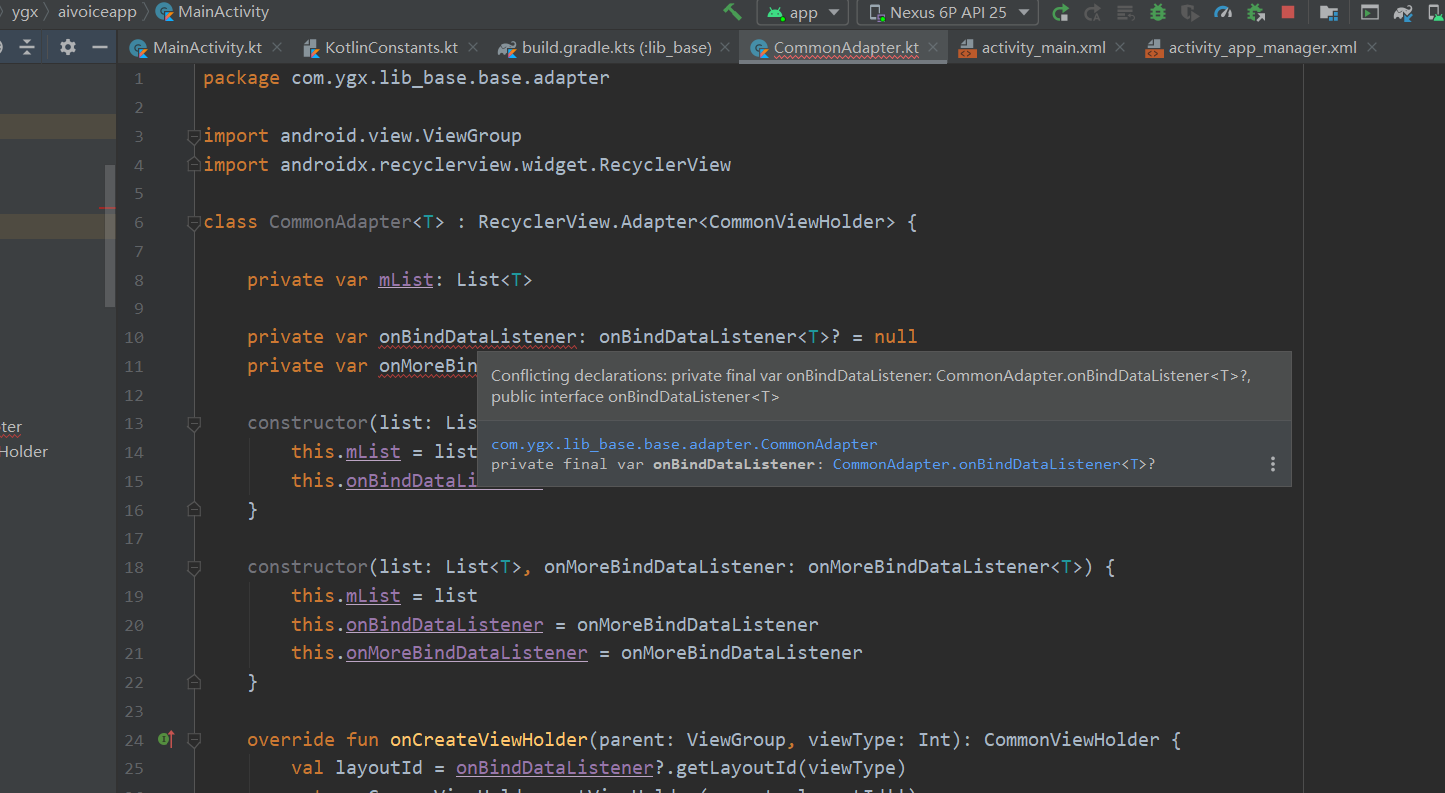
Task: Click collapse all icon in project panel
Action: click(x=27, y=47)
